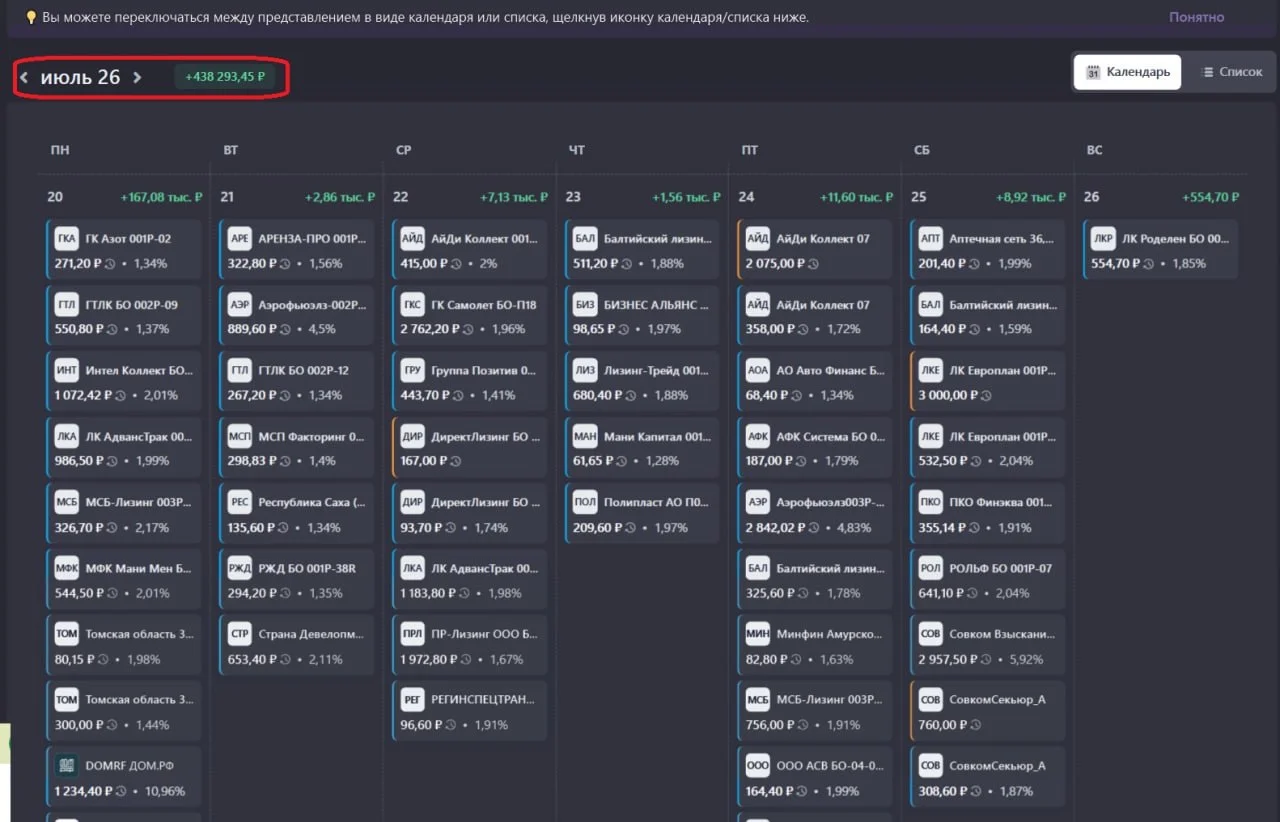Click the clock icon beside 2 075,00 ₽
Viewport: 1280px width, 822px height.
tap(813, 264)
